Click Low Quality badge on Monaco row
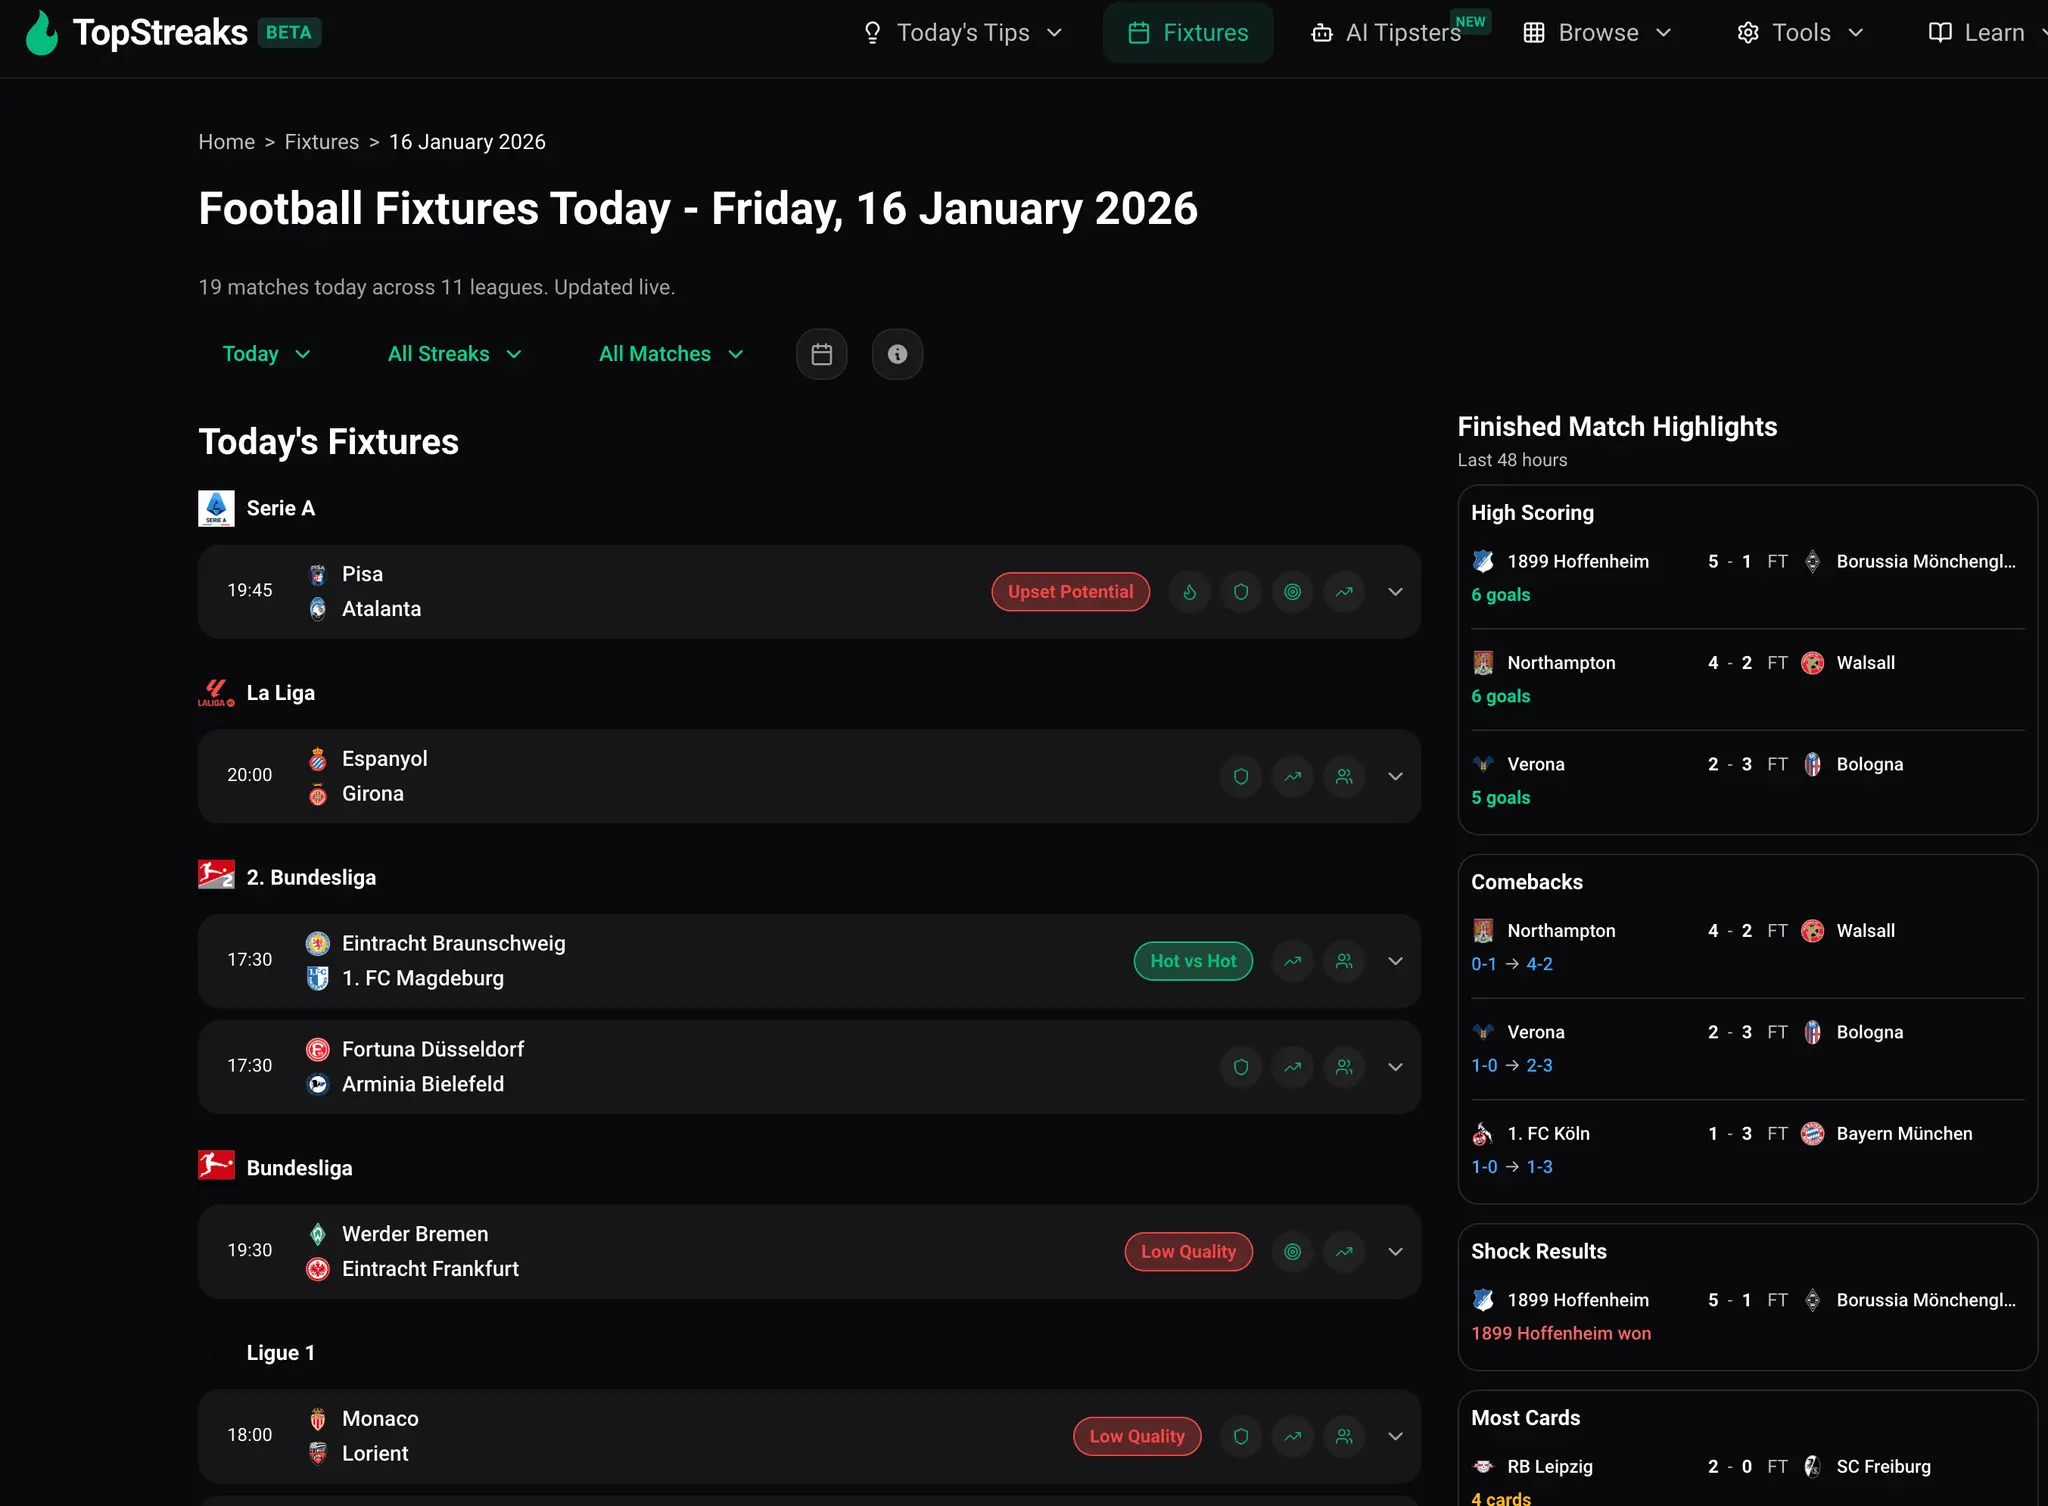 1137,1436
